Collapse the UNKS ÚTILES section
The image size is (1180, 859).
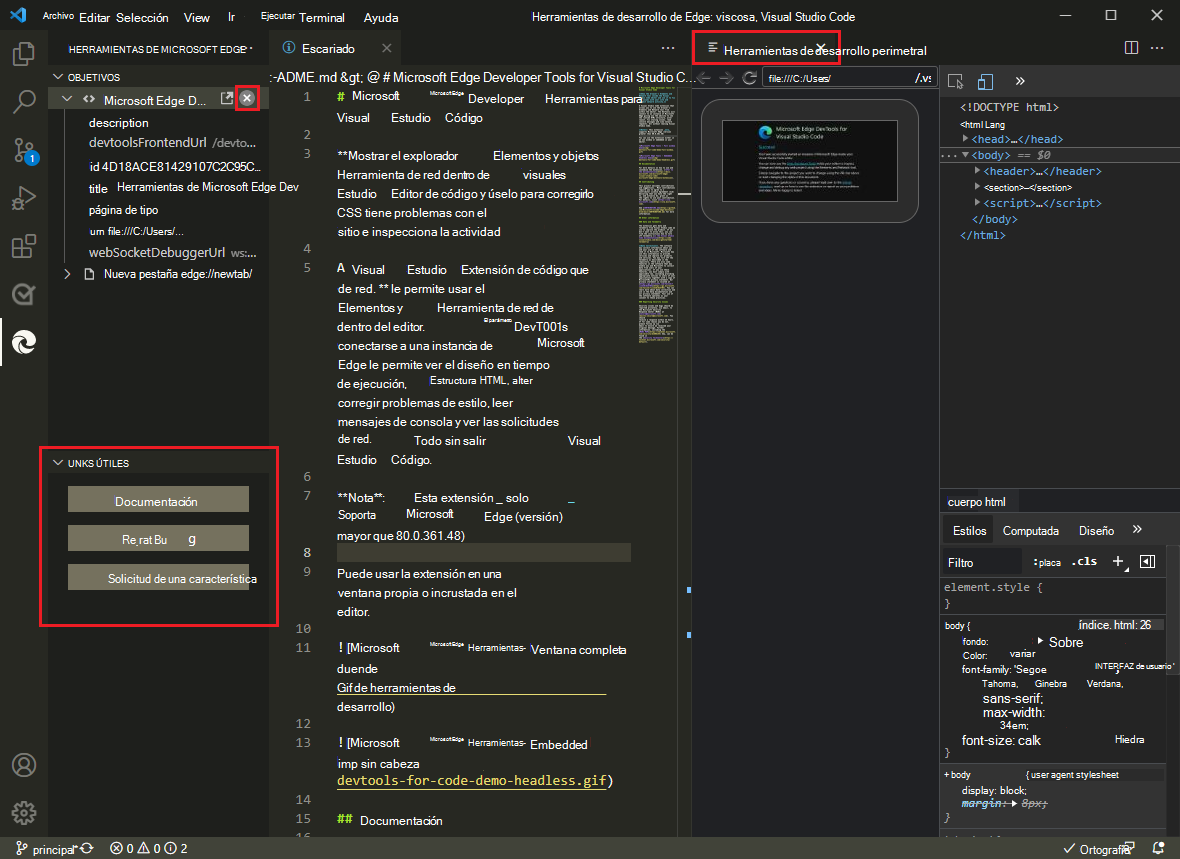pyautogui.click(x=58, y=463)
